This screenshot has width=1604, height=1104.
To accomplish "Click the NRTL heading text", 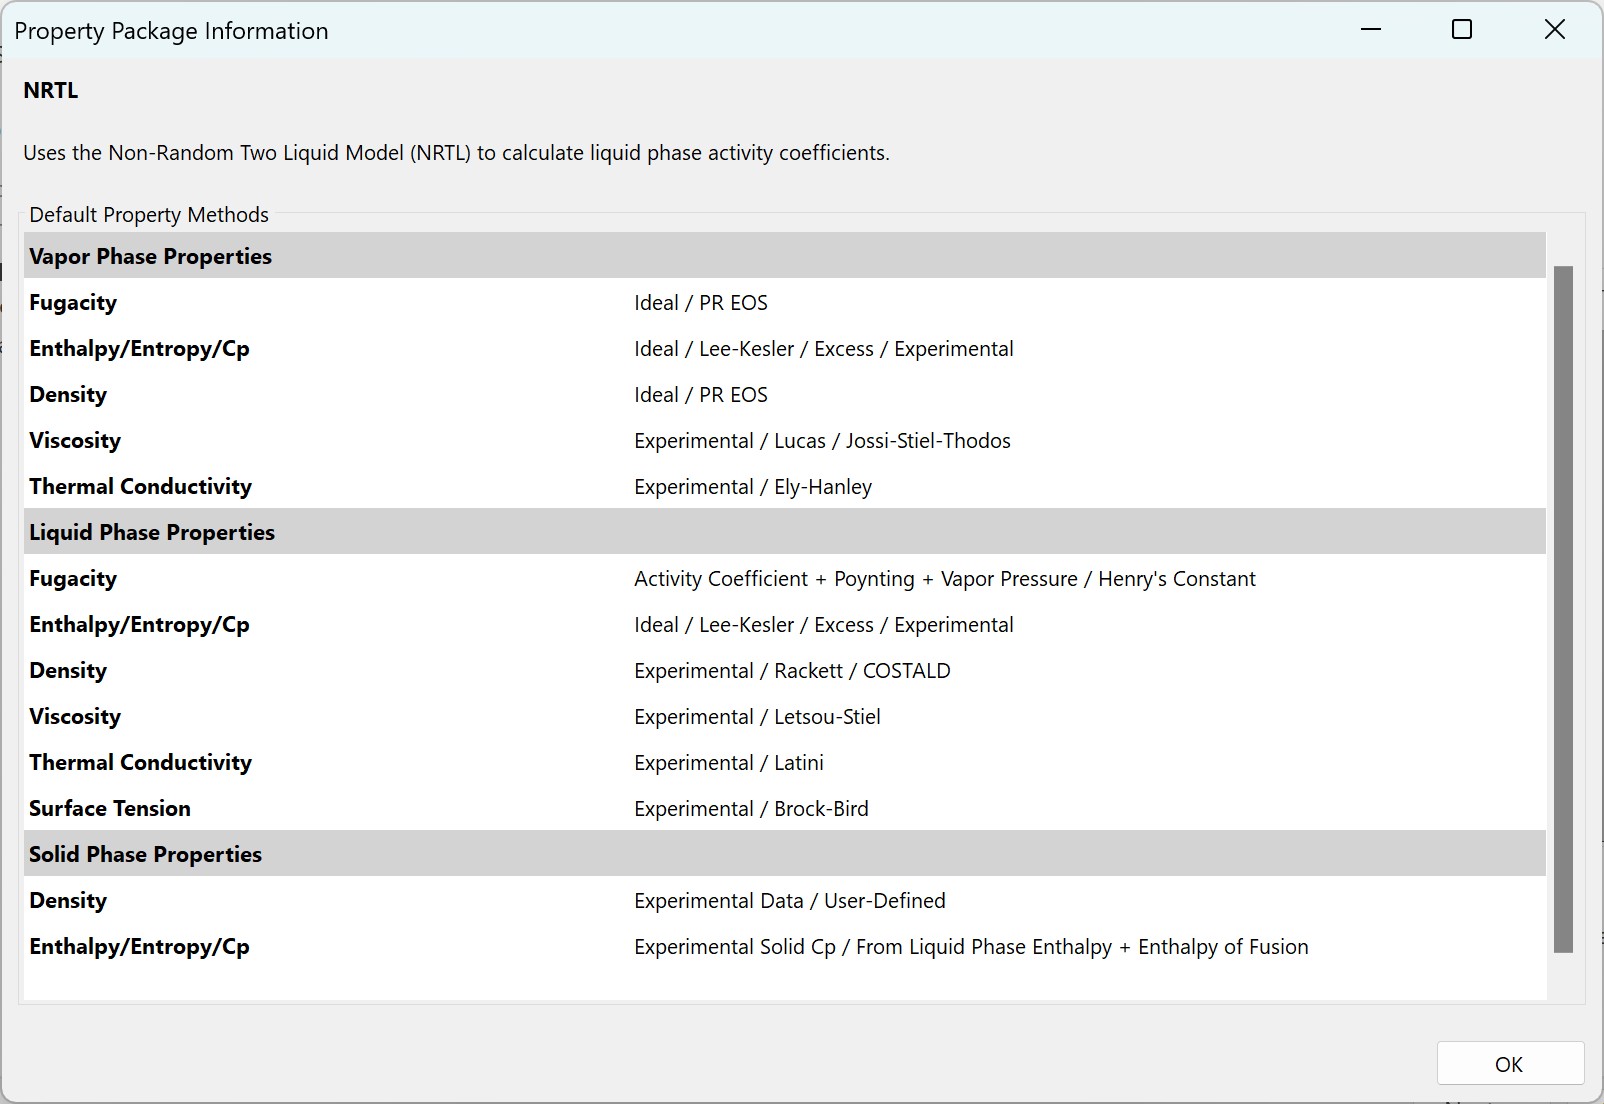I will pos(49,90).
